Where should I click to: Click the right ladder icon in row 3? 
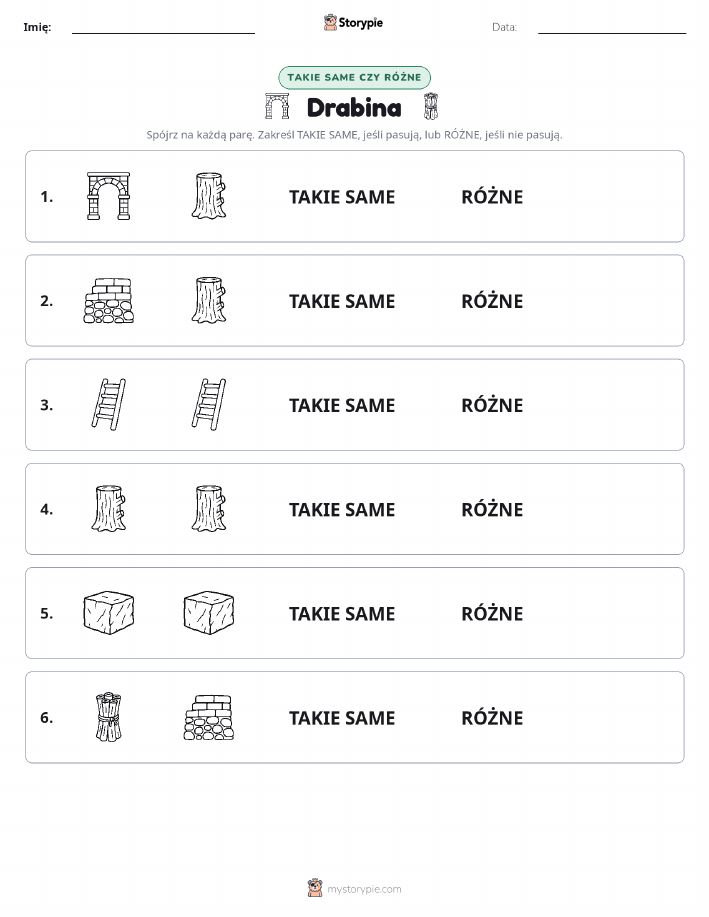(x=209, y=405)
